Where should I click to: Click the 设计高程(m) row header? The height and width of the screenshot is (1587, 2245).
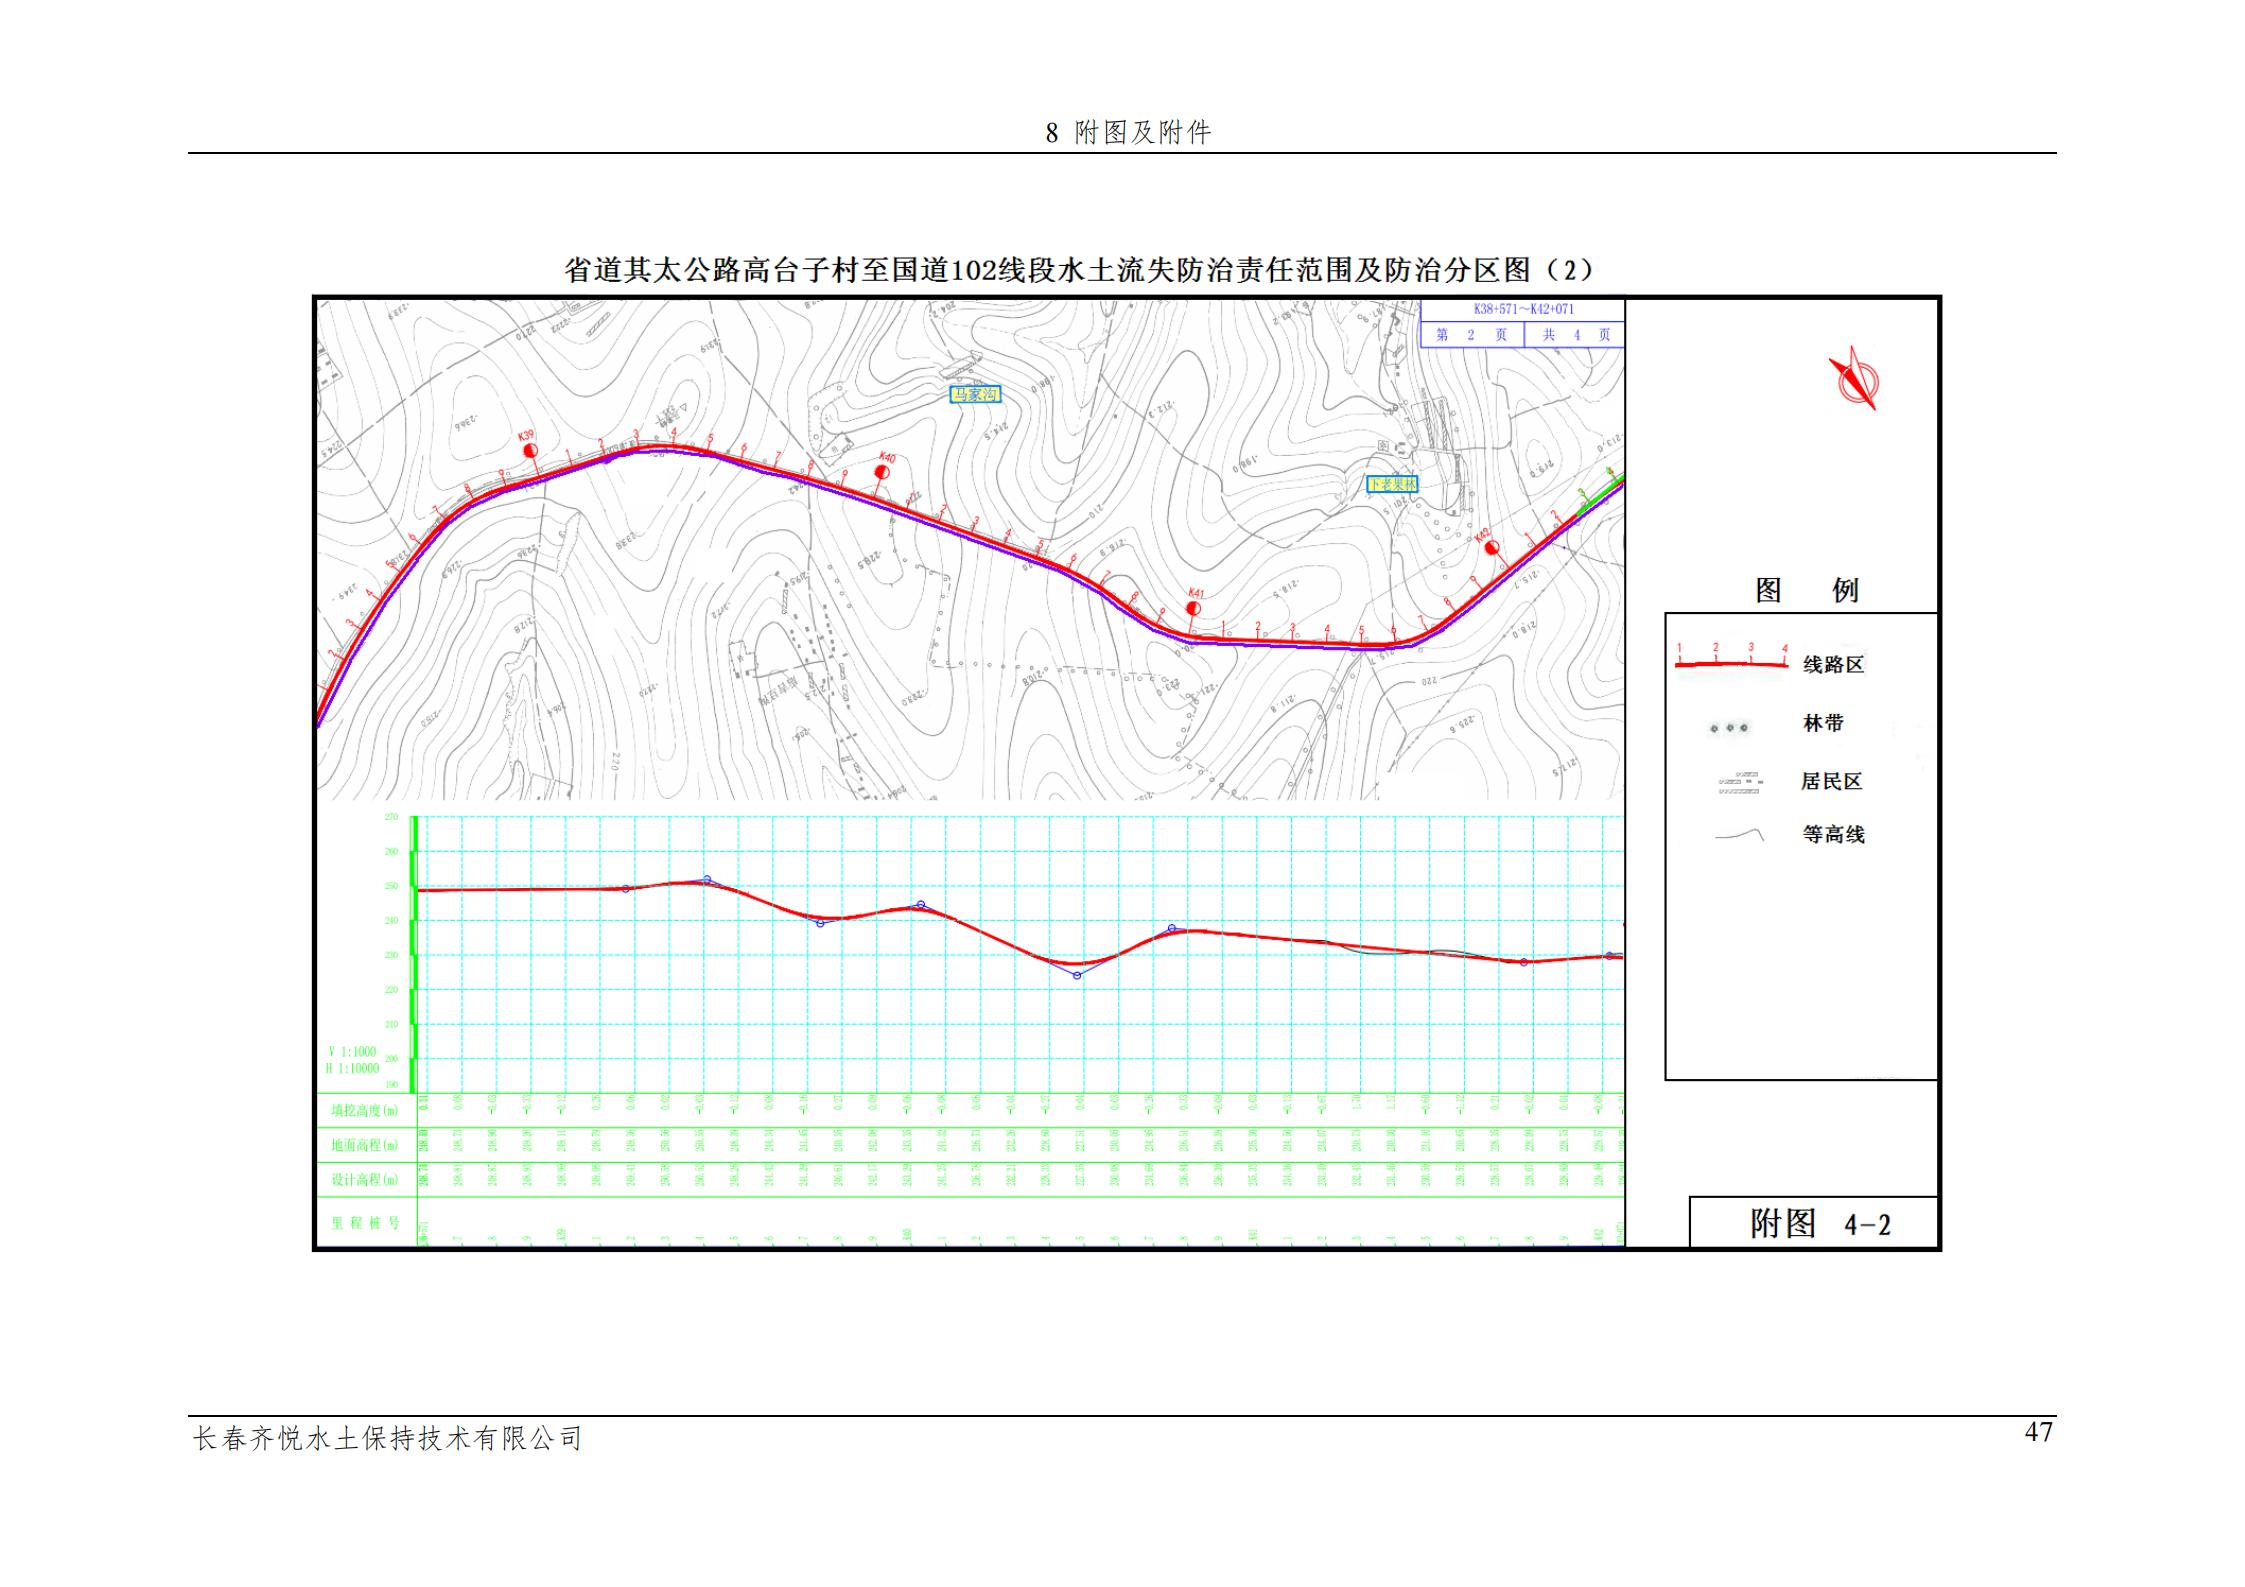tap(365, 1180)
